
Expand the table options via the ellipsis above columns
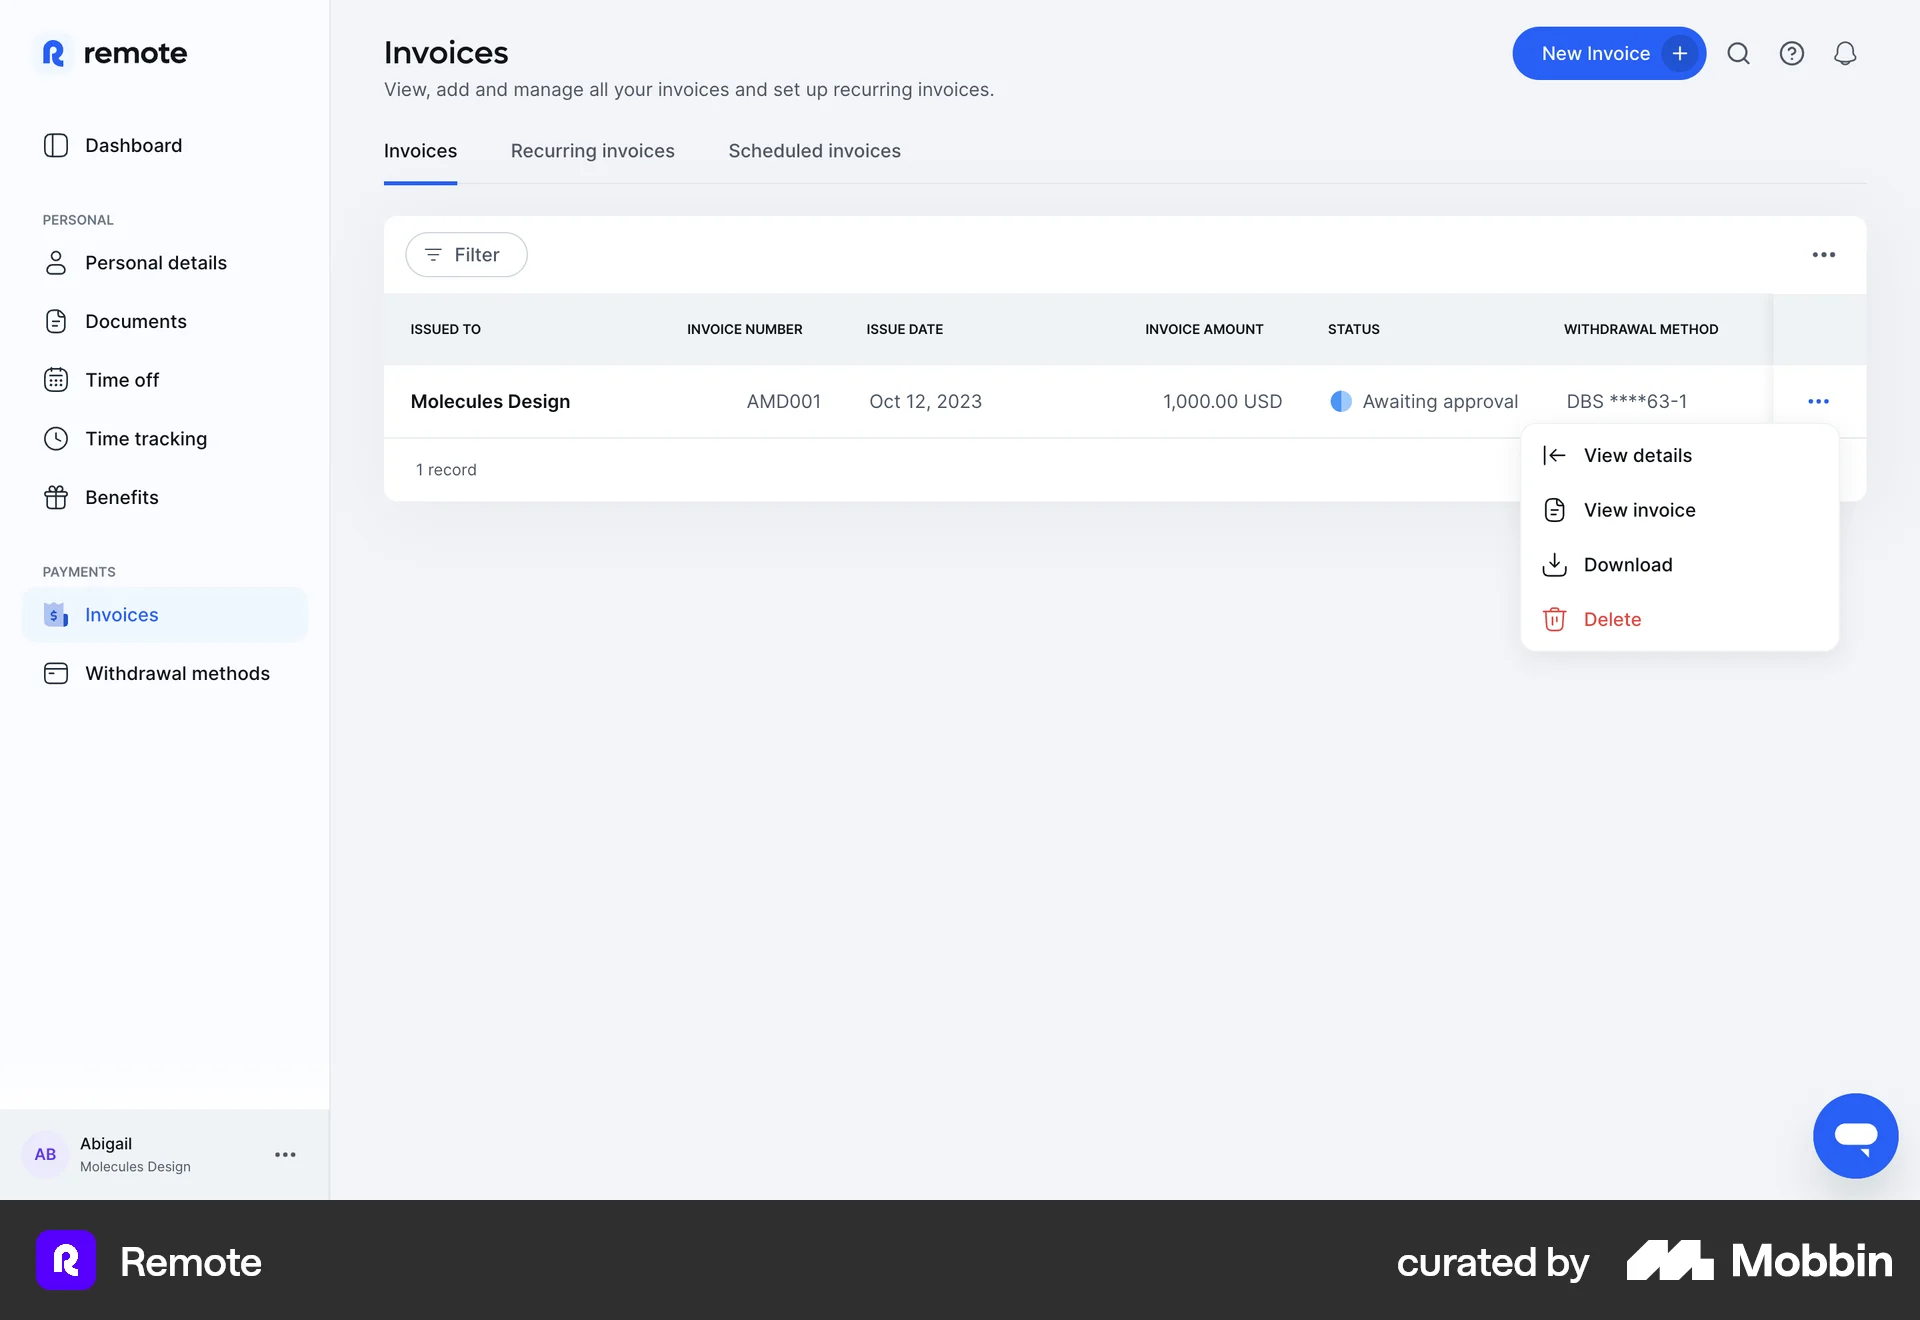(x=1824, y=254)
